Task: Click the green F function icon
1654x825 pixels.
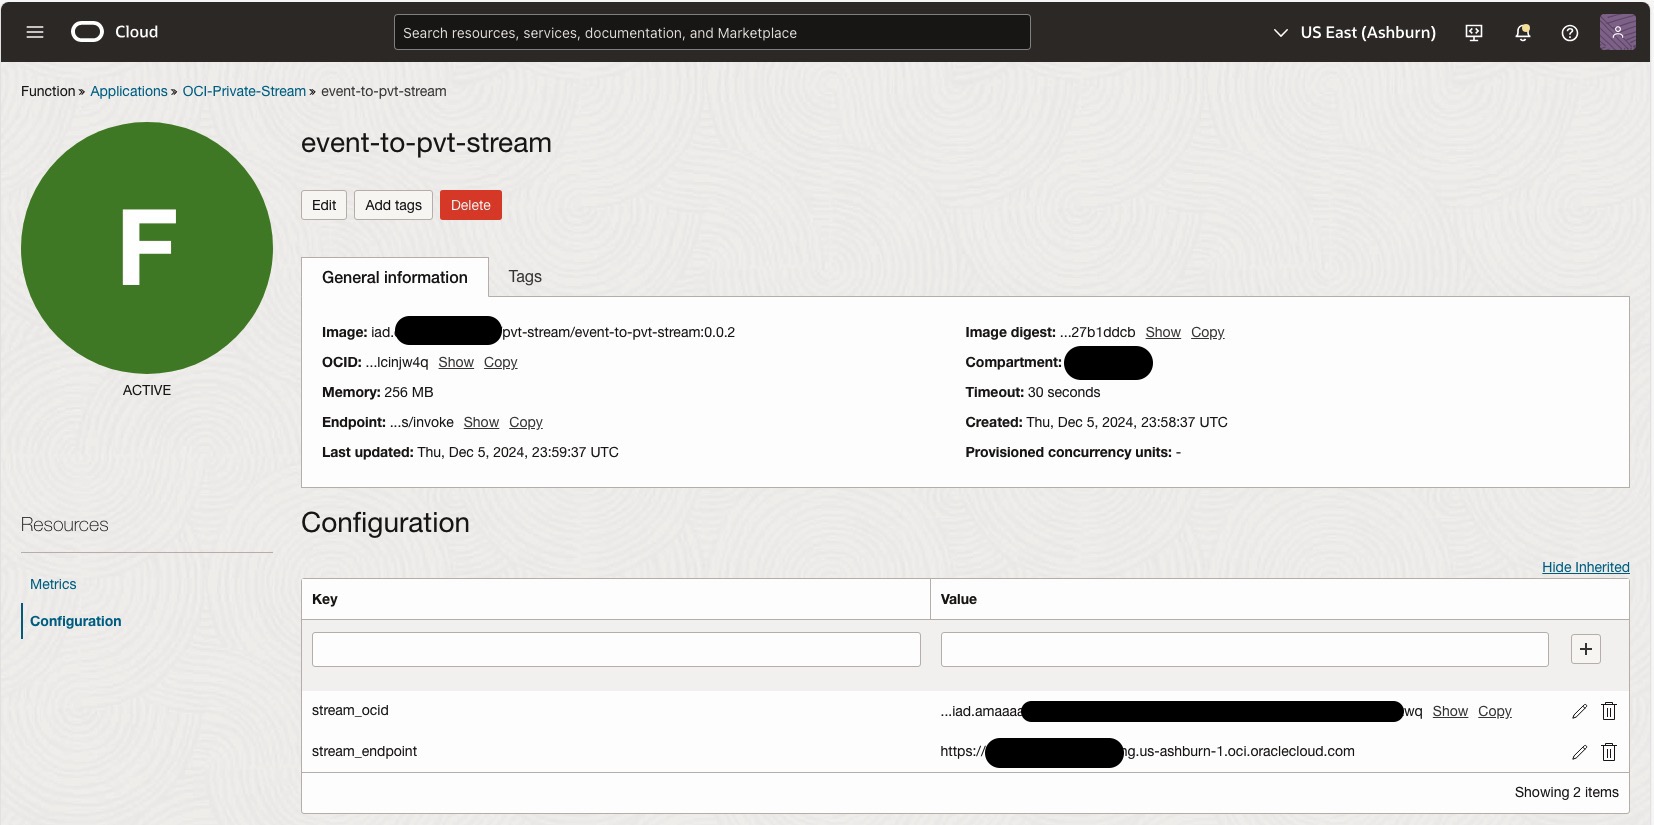Action: (147, 248)
